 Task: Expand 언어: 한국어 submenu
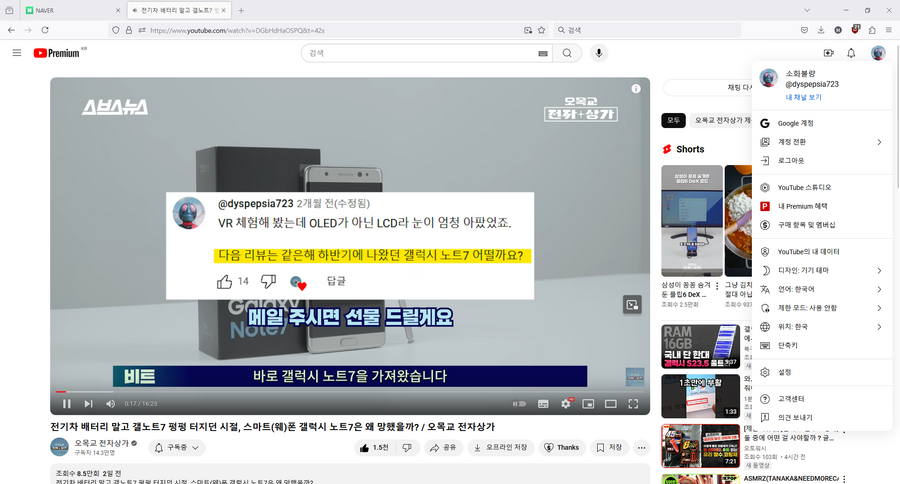pos(821,289)
